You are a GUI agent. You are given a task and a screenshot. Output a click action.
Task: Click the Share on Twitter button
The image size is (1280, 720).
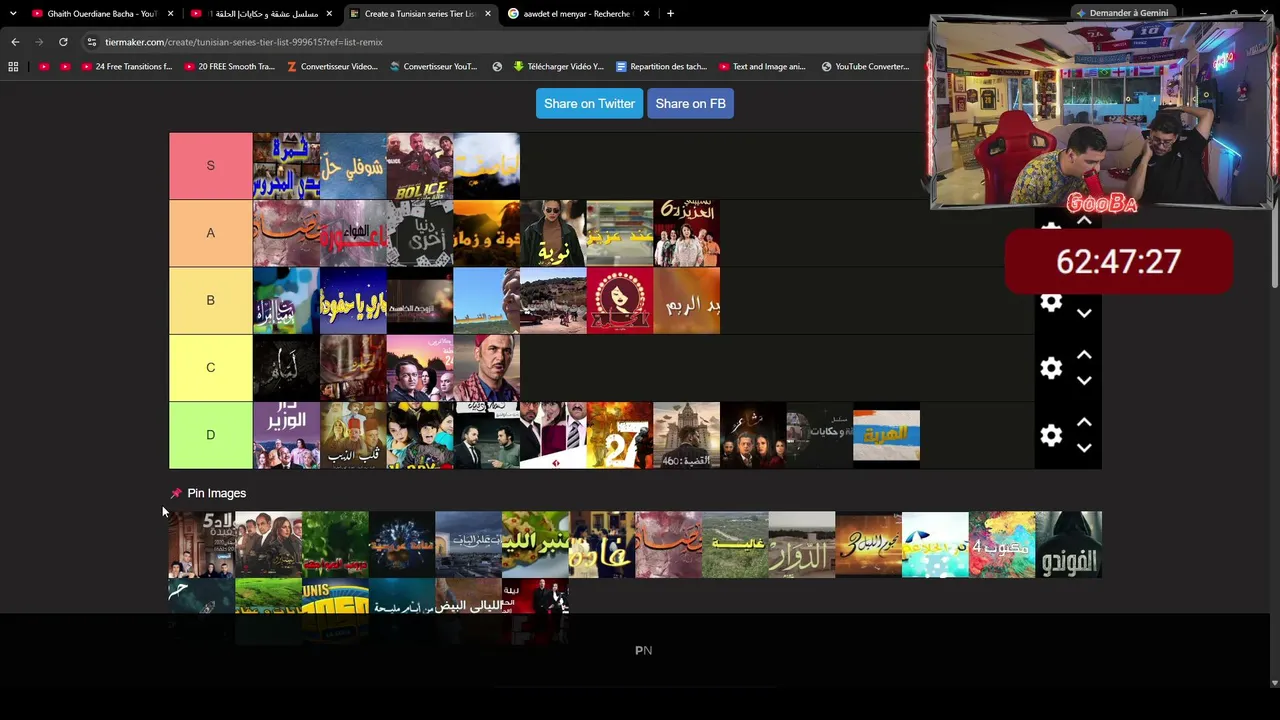tap(589, 104)
